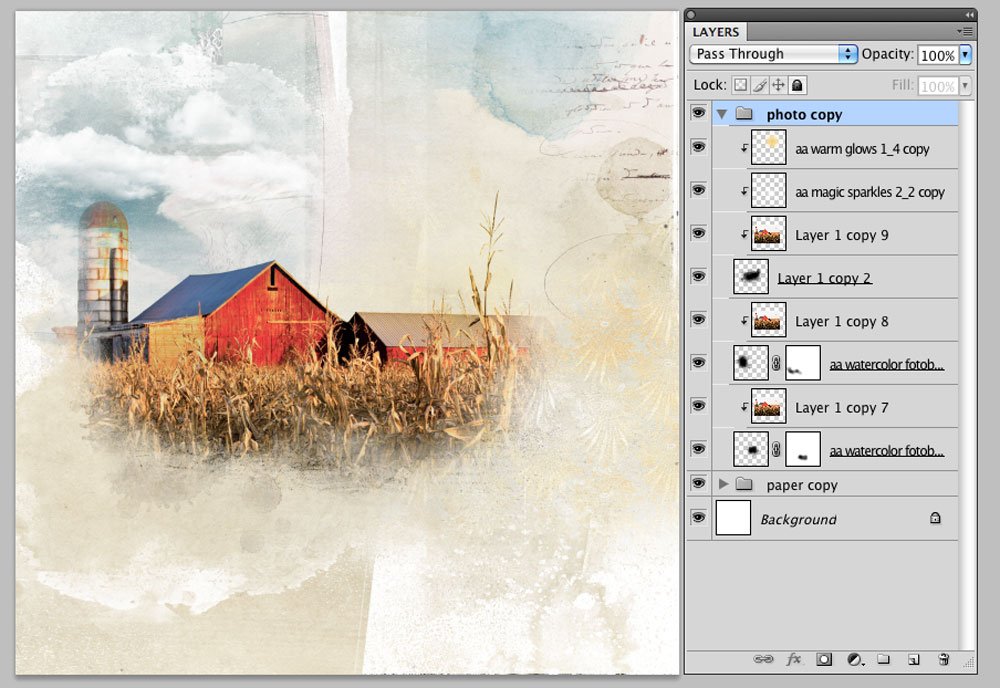1000x688 pixels.
Task: Create a new layer with footer icon
Action: click(913, 659)
